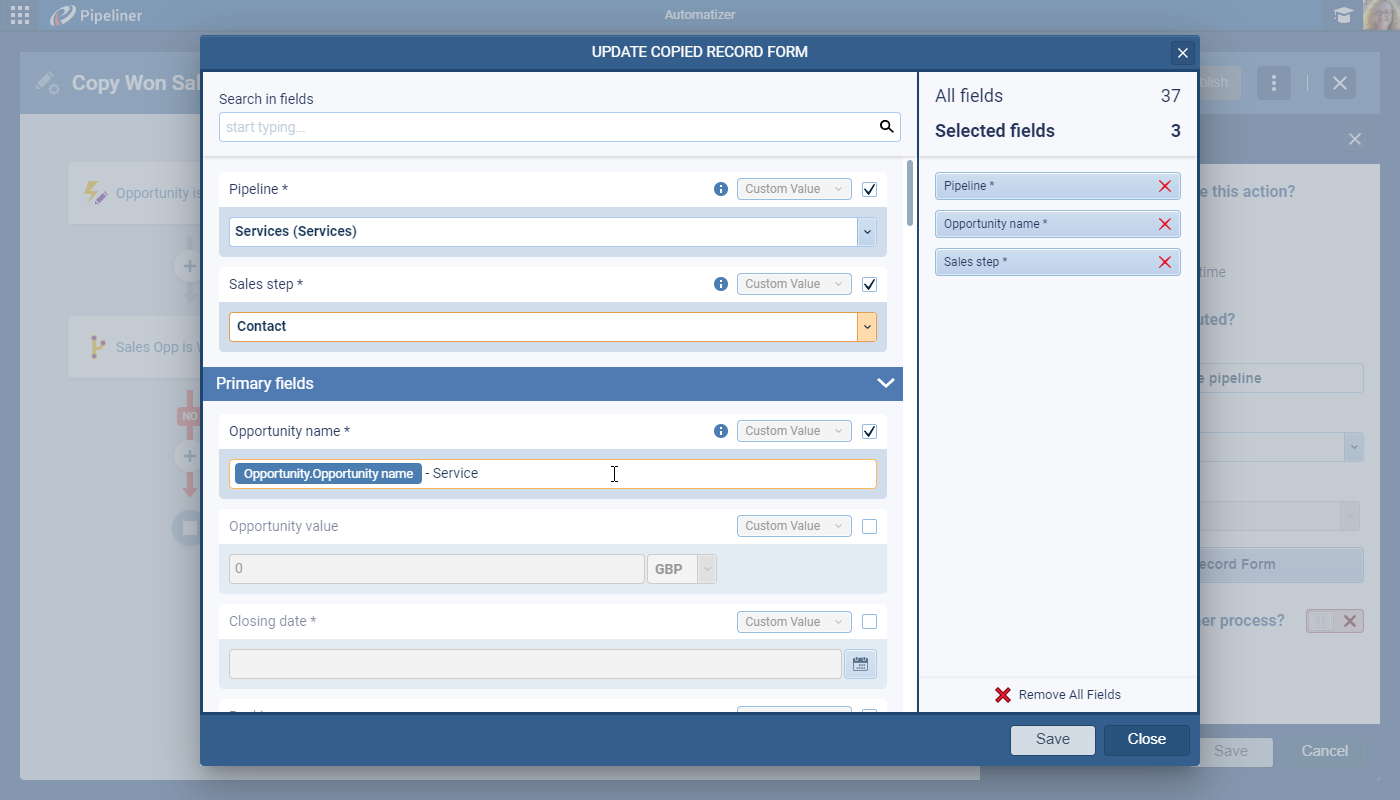Click the info icon beside Pipeline field
Viewport: 1400px width, 800px height.
721,189
